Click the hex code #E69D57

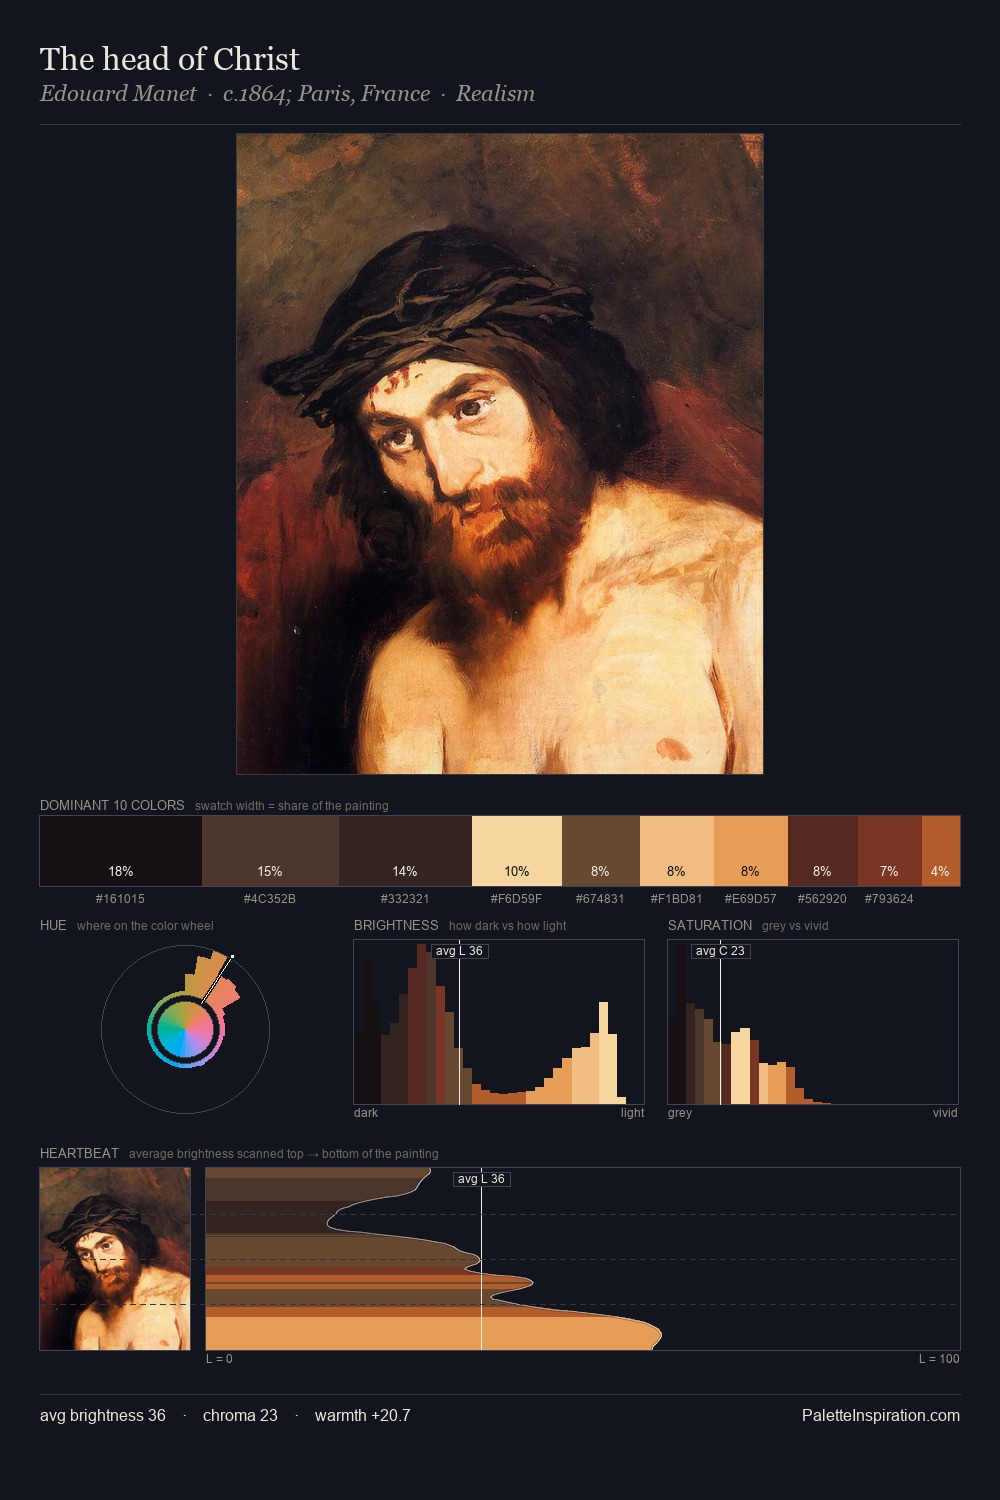click(x=750, y=899)
